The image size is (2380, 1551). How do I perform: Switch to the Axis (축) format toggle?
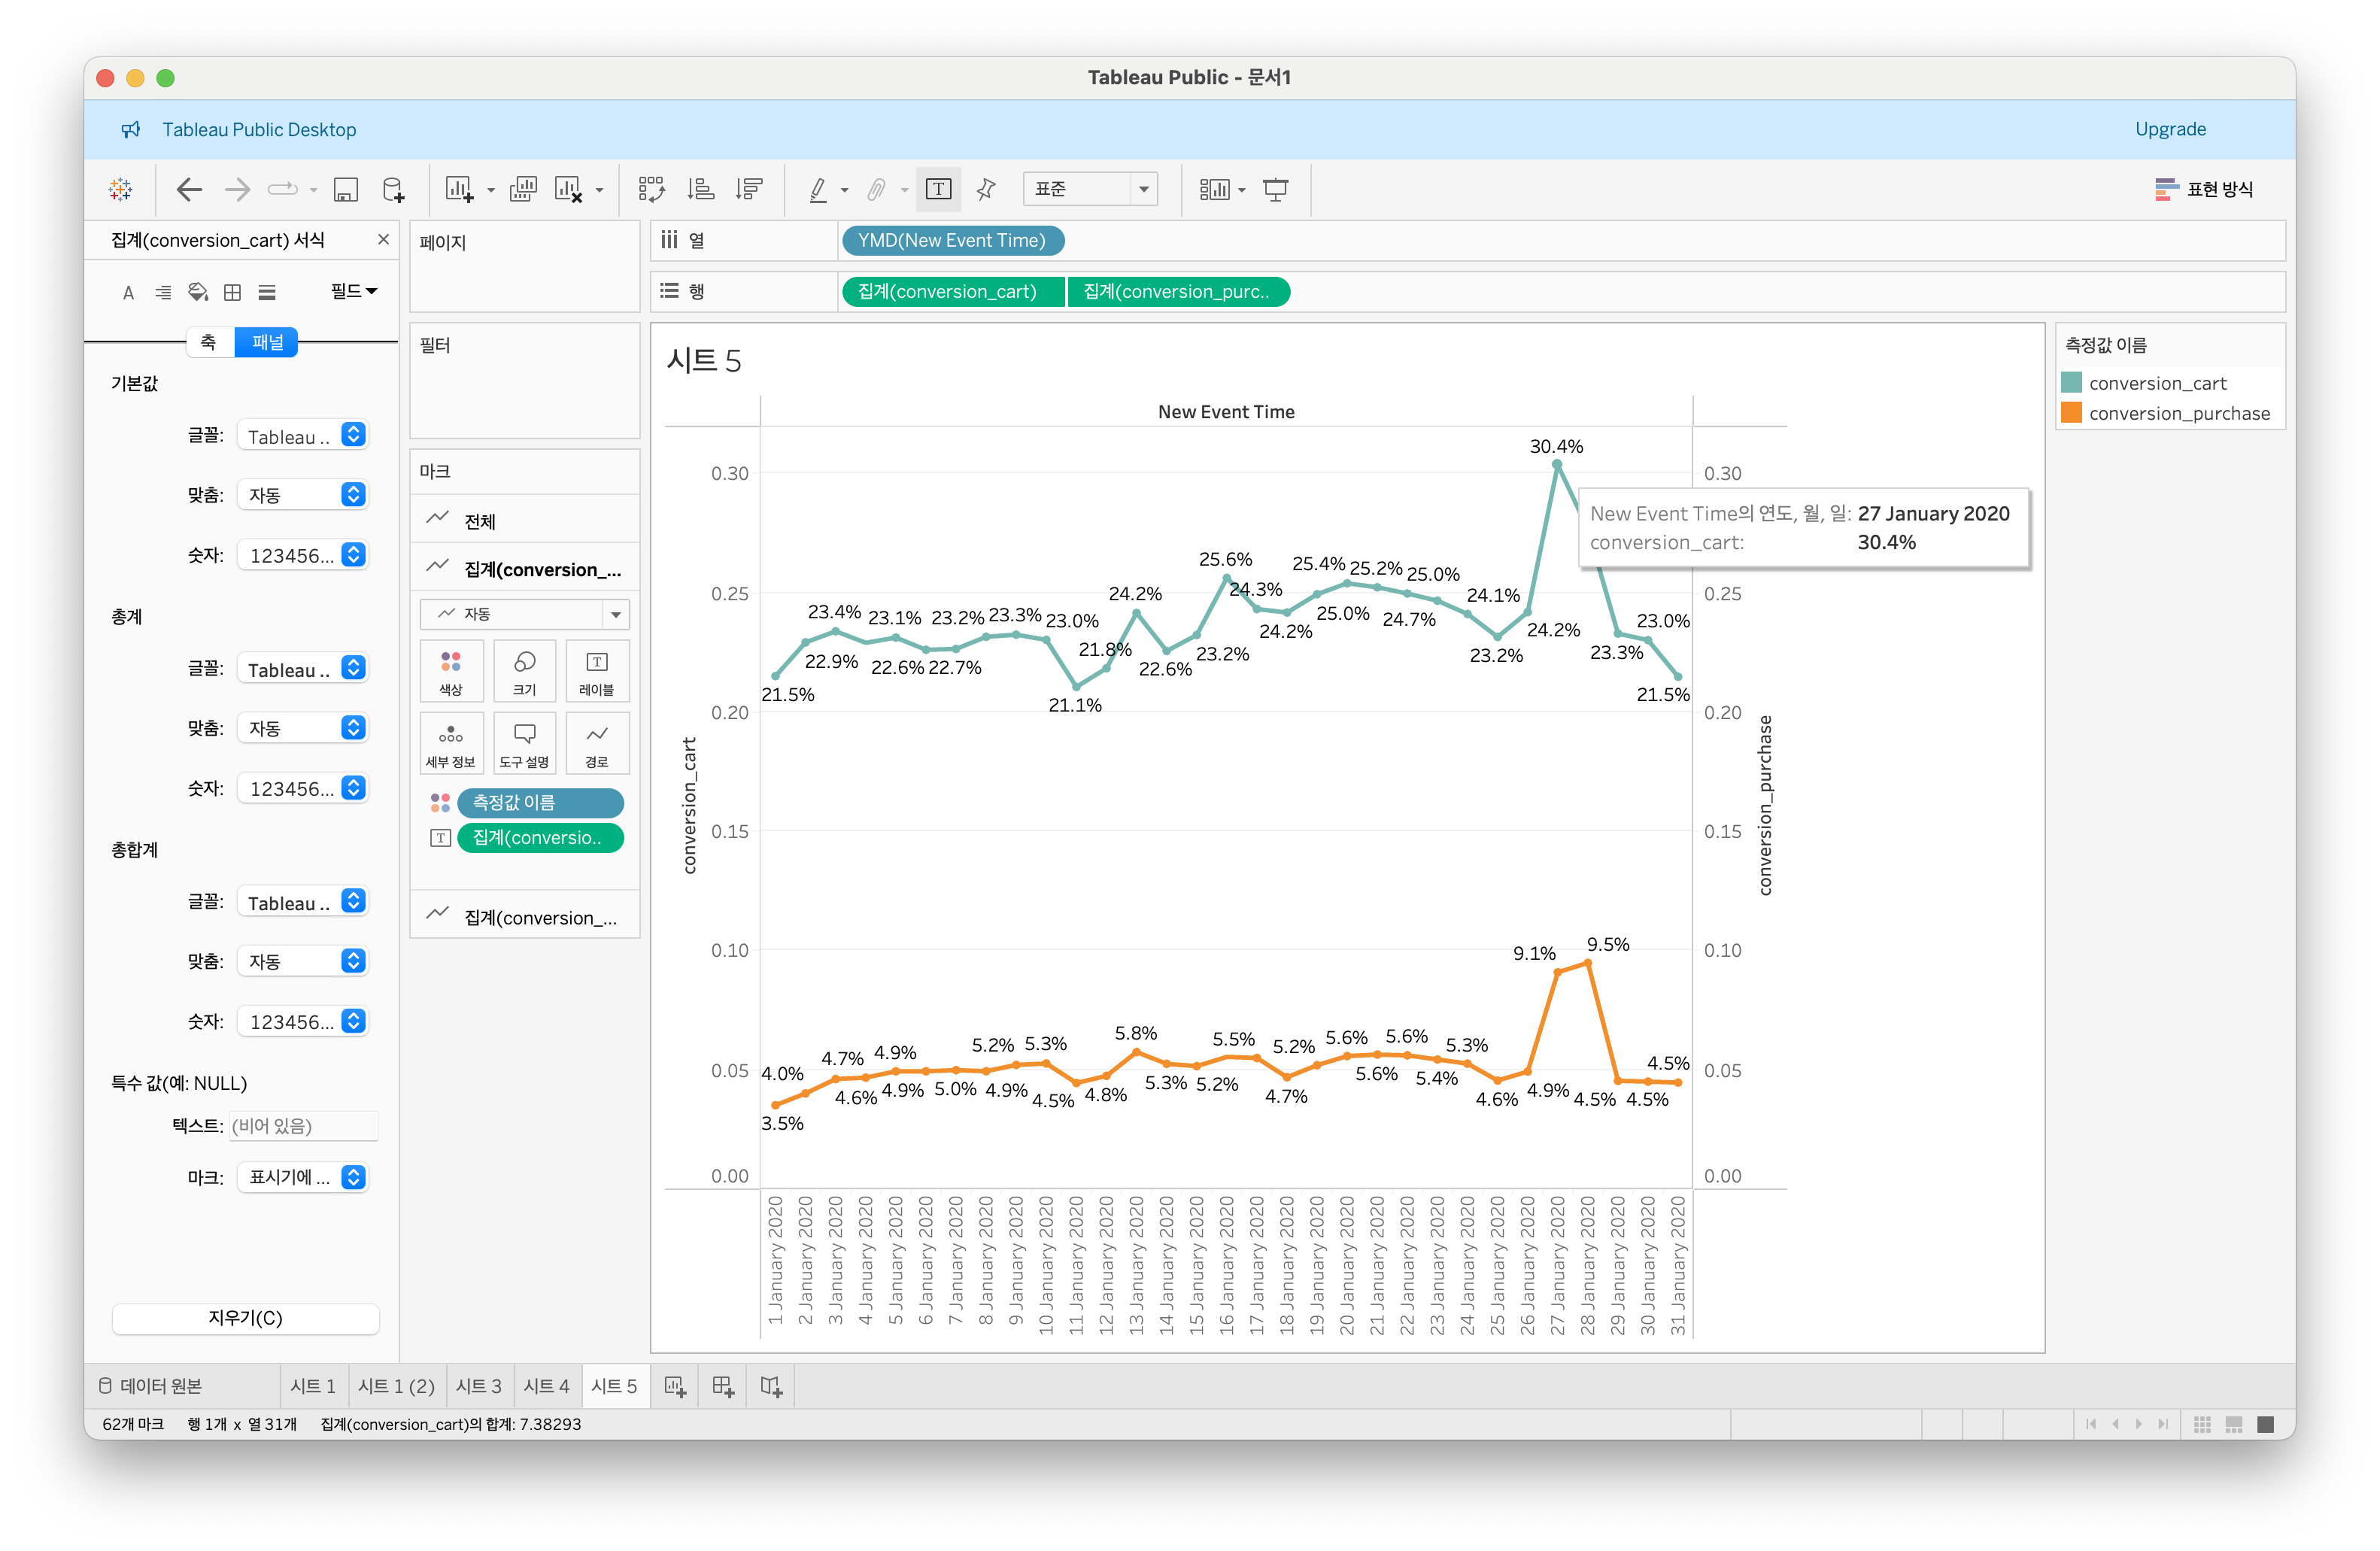[x=208, y=342]
